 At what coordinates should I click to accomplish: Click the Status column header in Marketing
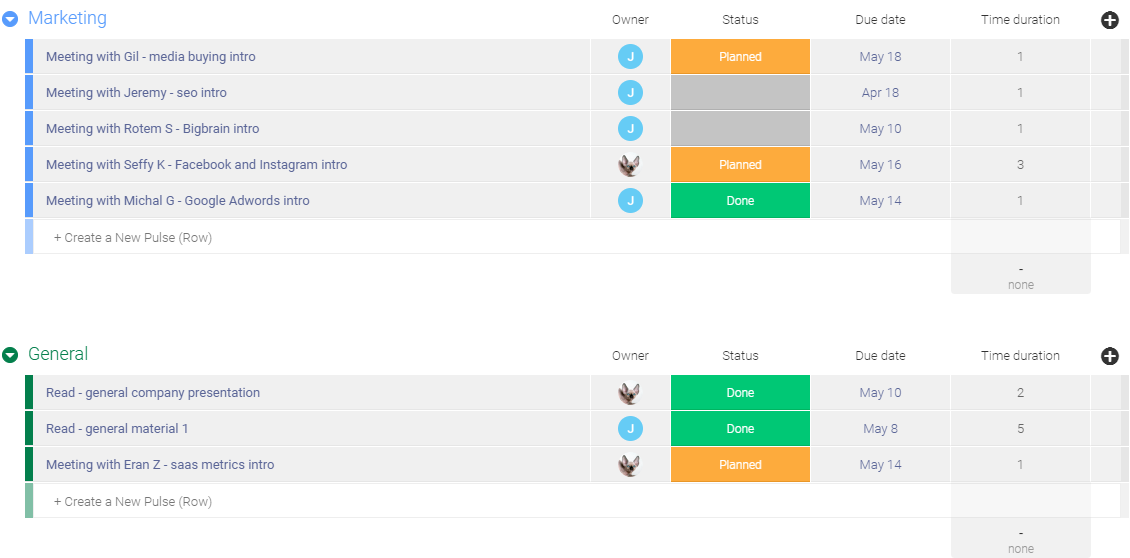coord(740,20)
